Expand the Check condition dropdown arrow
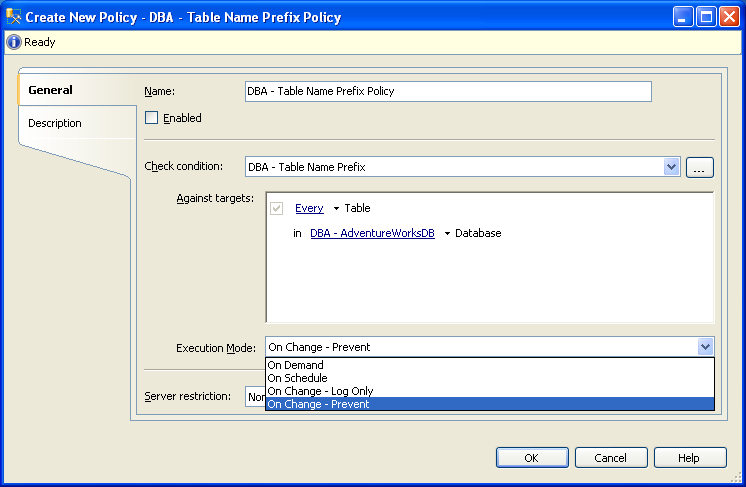Viewport: 746px width, 487px height. tap(672, 167)
